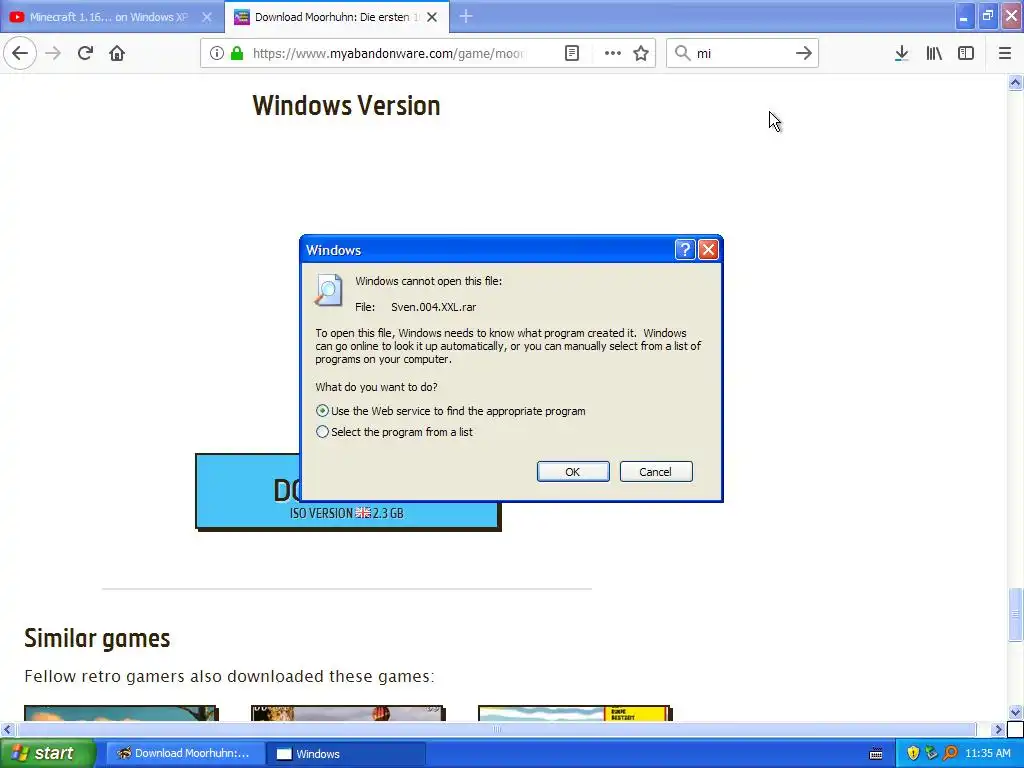
Task: Click the vertical scrollbar thumb
Action: click(1015, 614)
